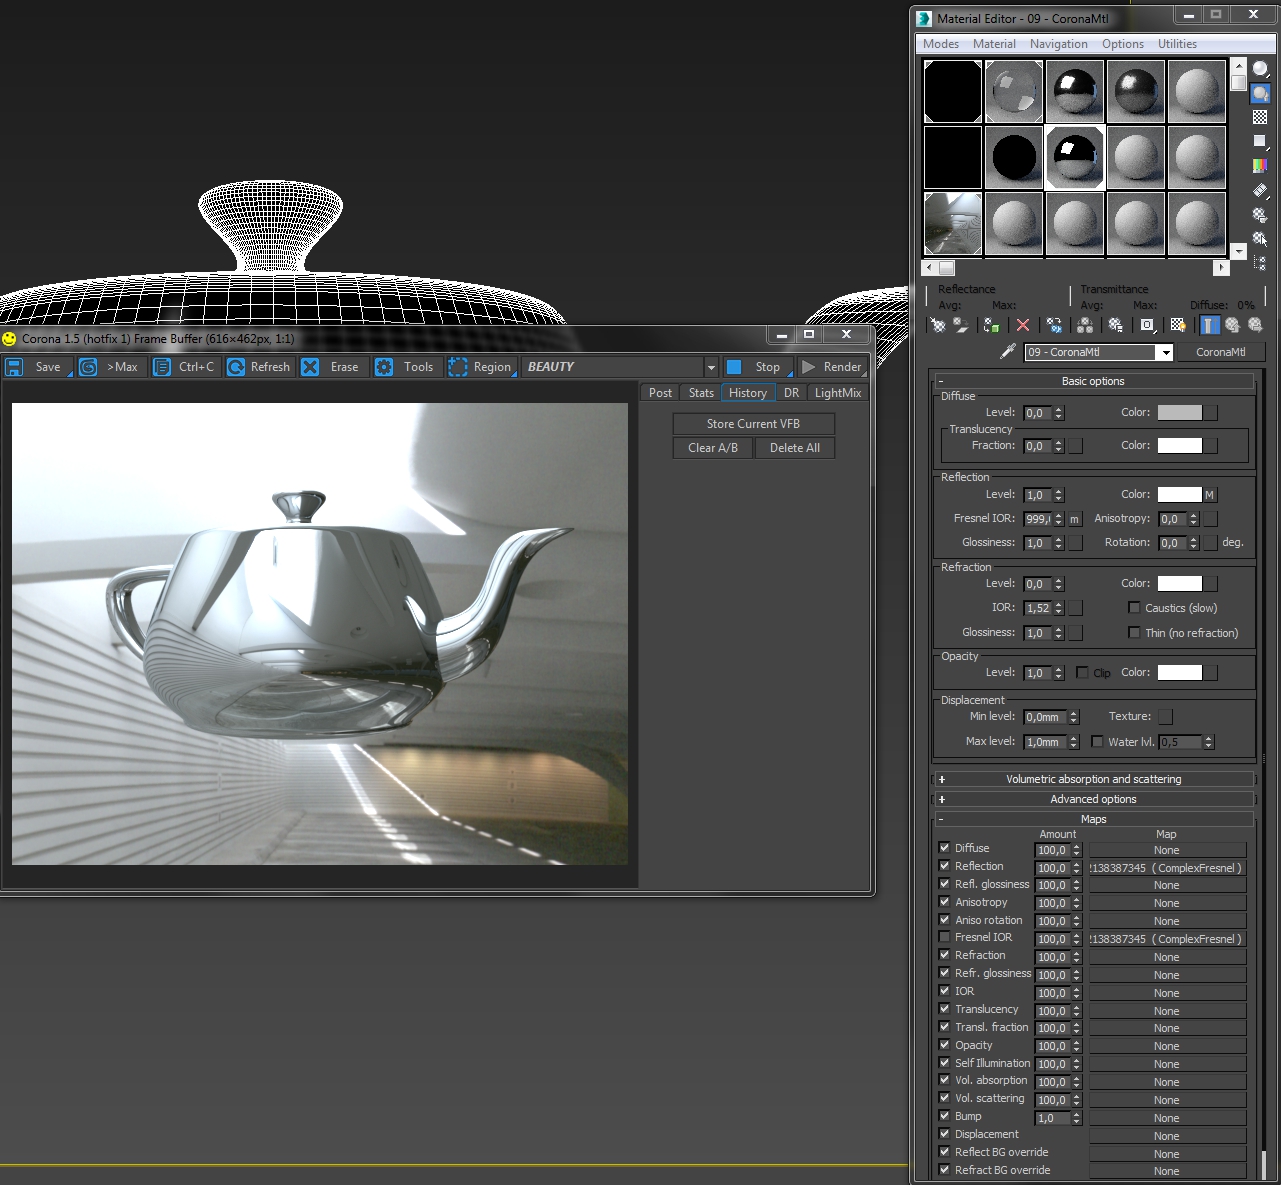Click the Erase icon in frame buffer
Screen dimensions: 1281x1185
(311, 367)
